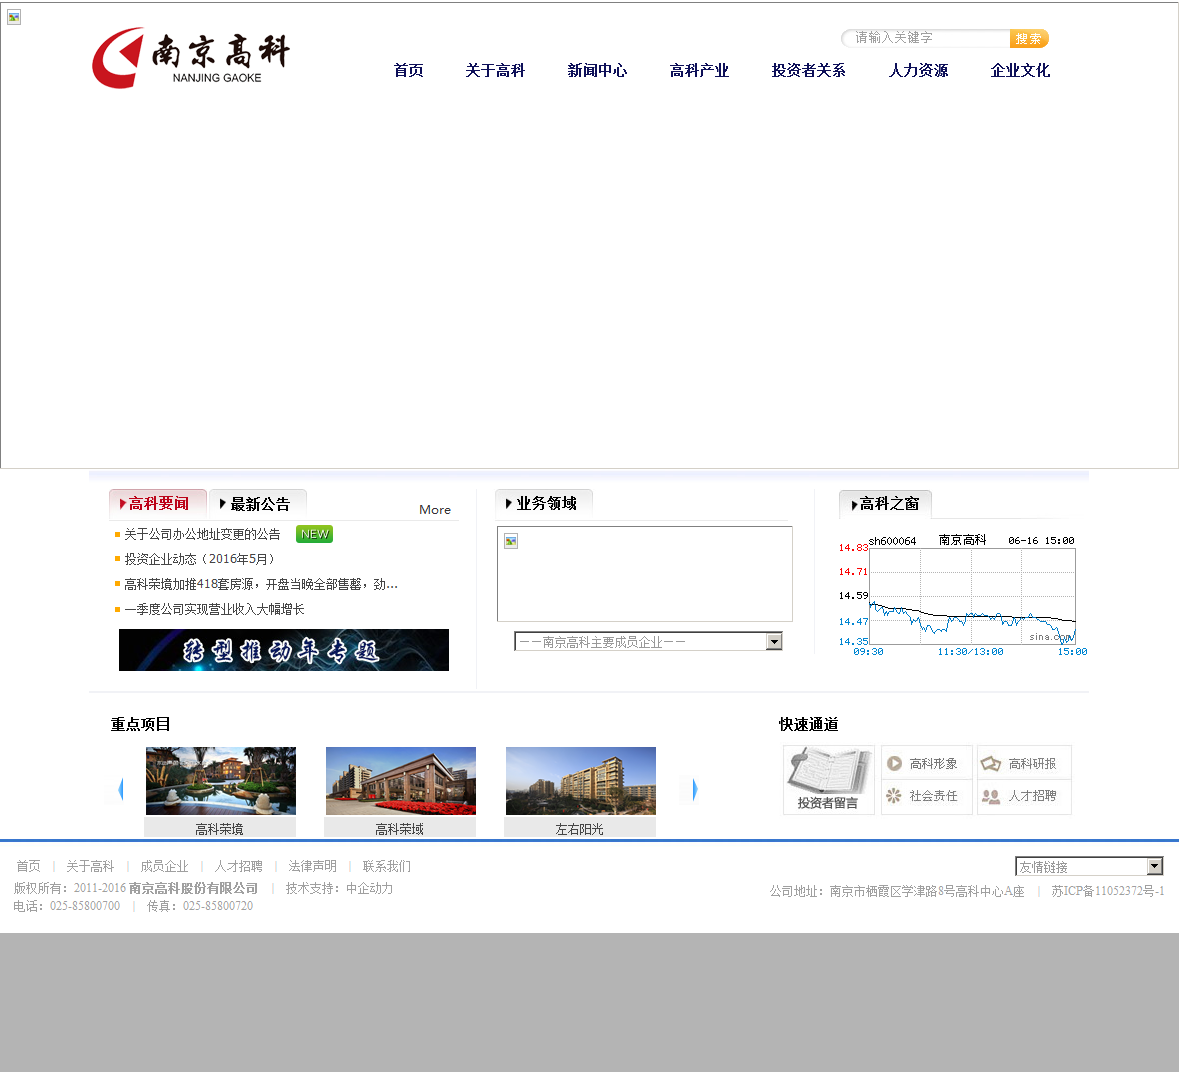Click the 高科荣境 caption label

coord(219,828)
